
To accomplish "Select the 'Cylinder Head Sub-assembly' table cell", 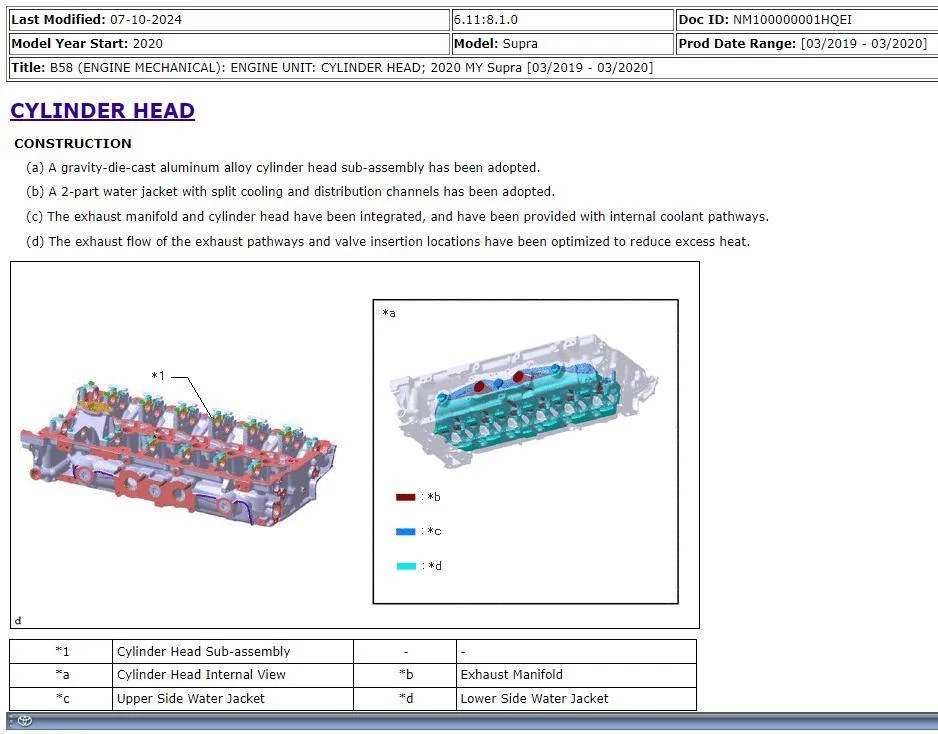I will pyautogui.click(x=233, y=651).
